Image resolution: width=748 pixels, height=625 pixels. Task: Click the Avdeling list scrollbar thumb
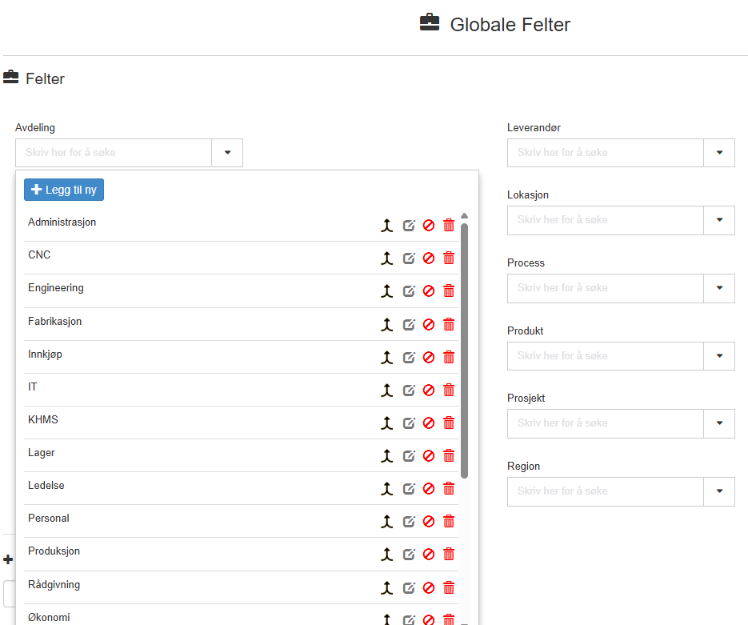tap(464, 351)
